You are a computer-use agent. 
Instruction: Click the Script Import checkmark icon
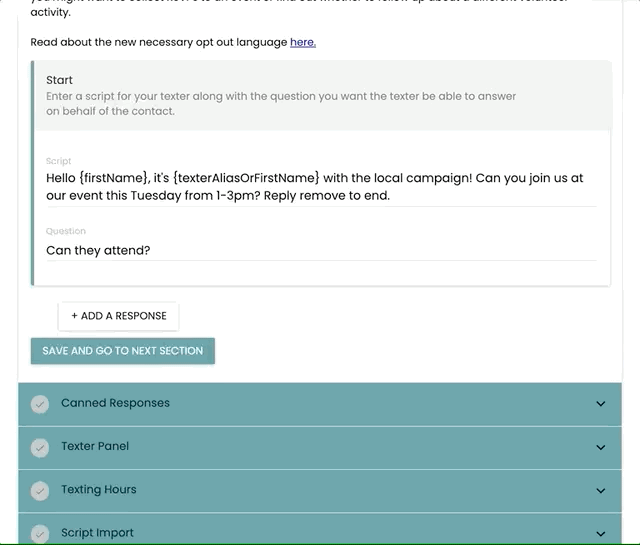click(x=40, y=533)
